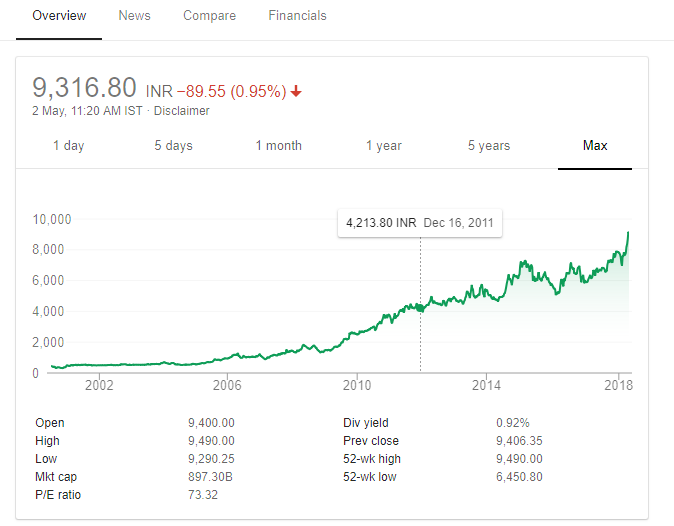Switch to 5 years range

pos(489,146)
